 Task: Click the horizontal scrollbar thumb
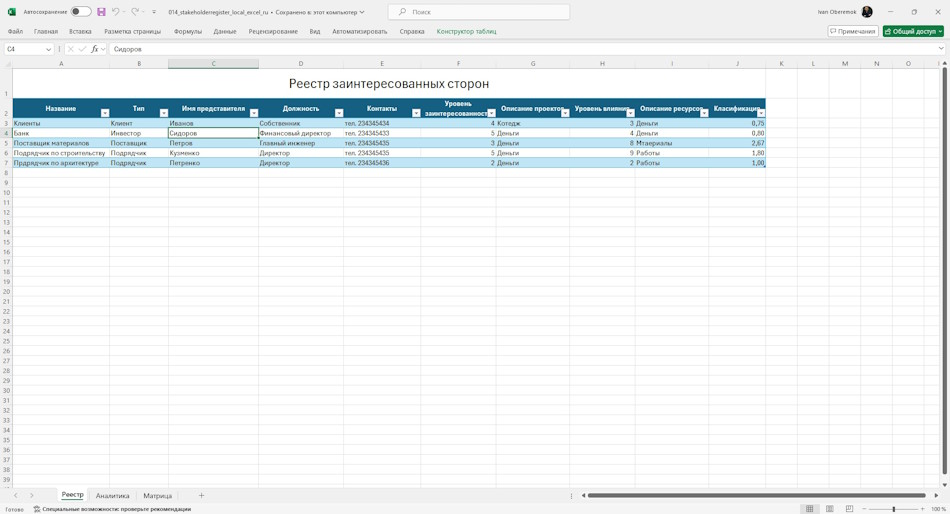coord(756,495)
